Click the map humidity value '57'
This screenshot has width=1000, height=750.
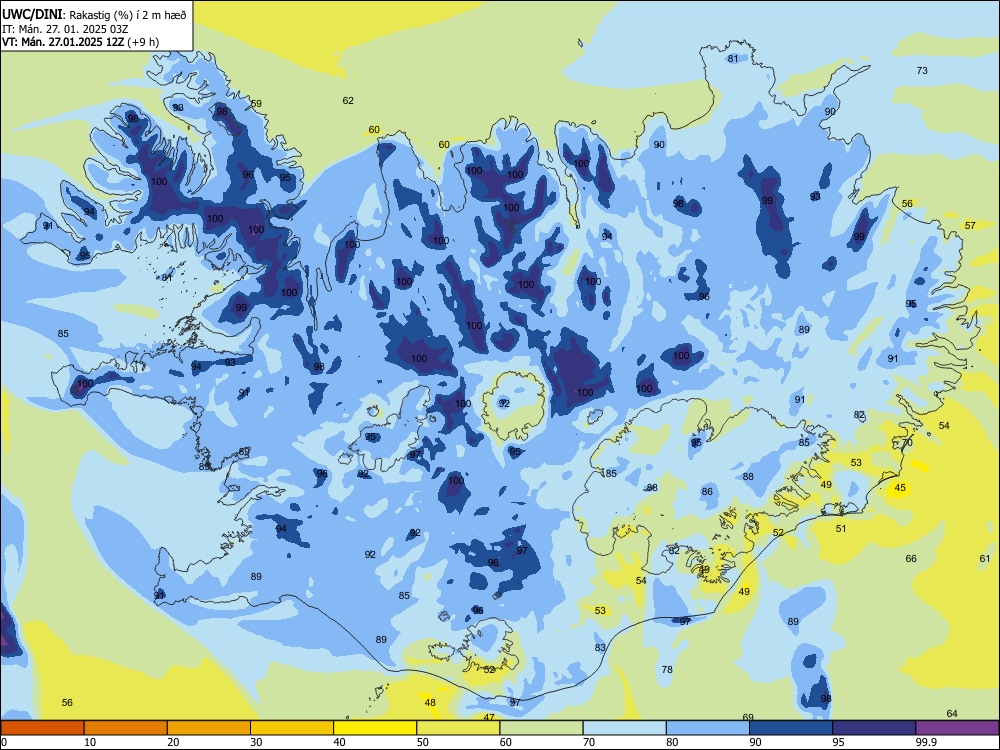[x=970, y=226]
